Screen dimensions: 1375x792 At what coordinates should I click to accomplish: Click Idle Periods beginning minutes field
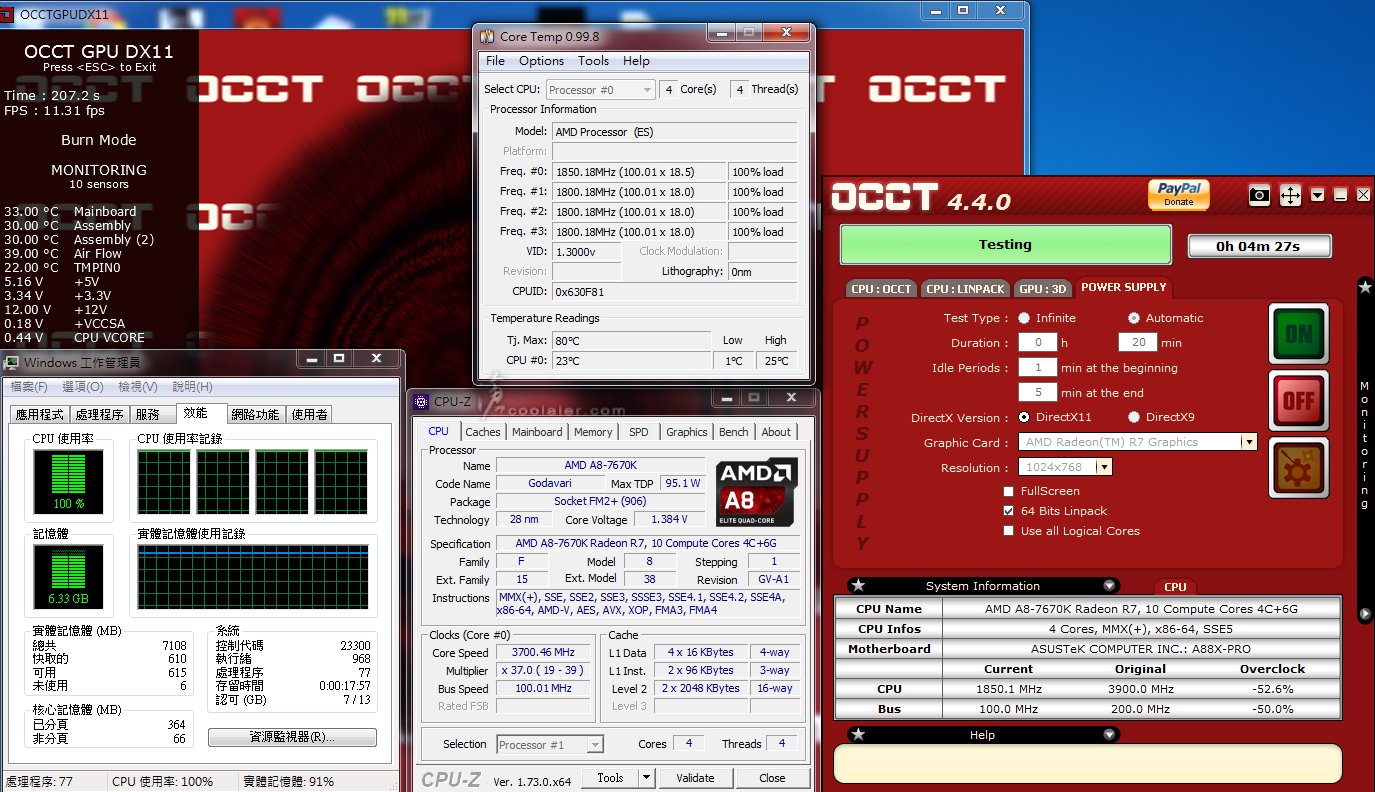(1038, 367)
